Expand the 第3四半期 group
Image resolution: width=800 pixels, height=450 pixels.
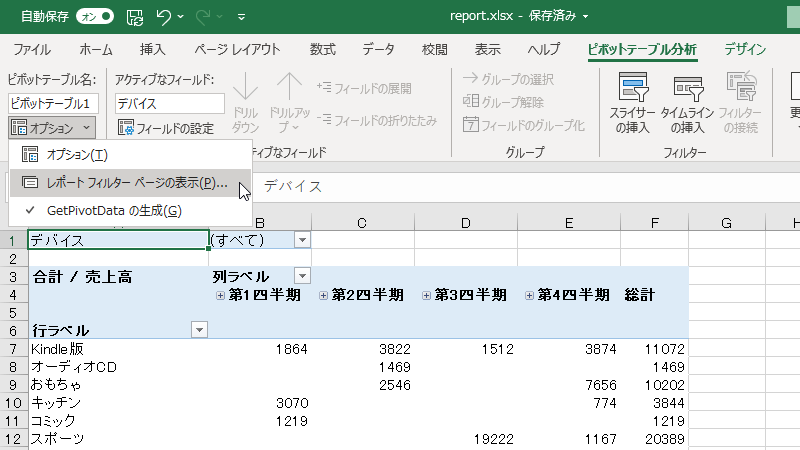(426, 295)
